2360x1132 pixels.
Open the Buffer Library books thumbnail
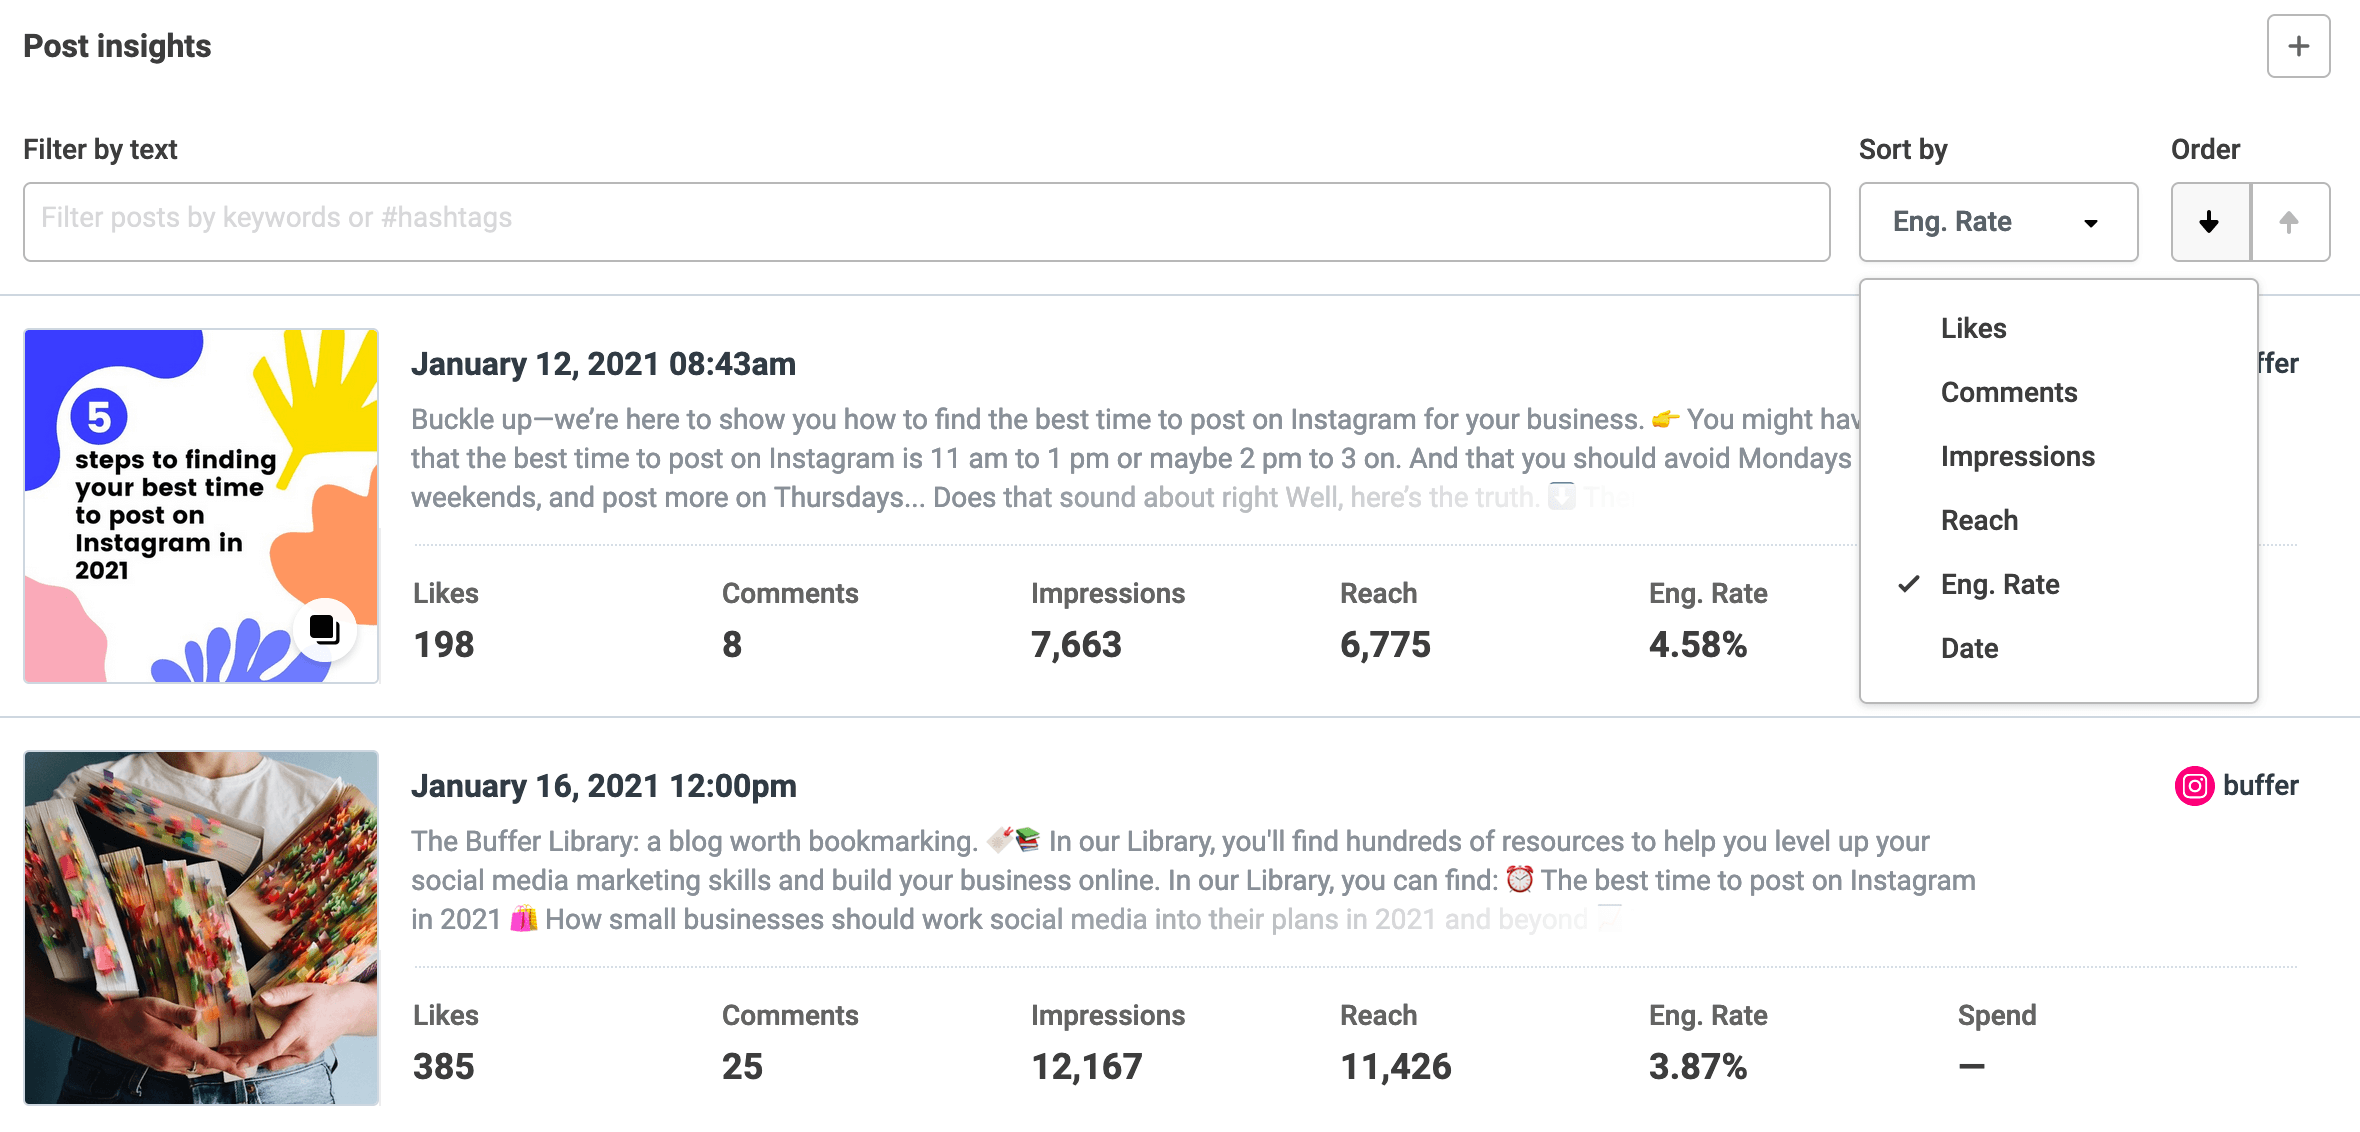(201, 928)
